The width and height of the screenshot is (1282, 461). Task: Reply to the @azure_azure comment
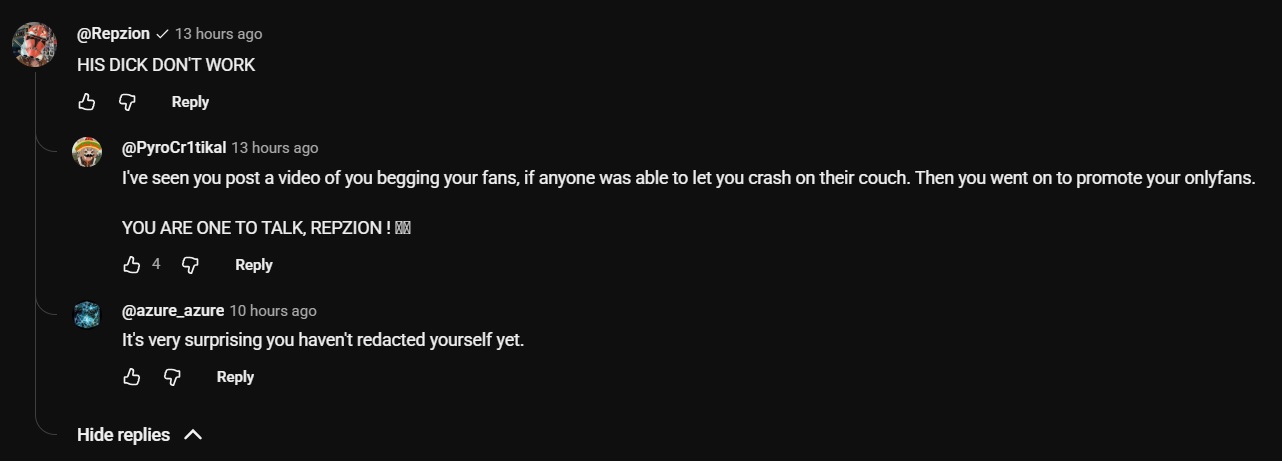point(235,377)
